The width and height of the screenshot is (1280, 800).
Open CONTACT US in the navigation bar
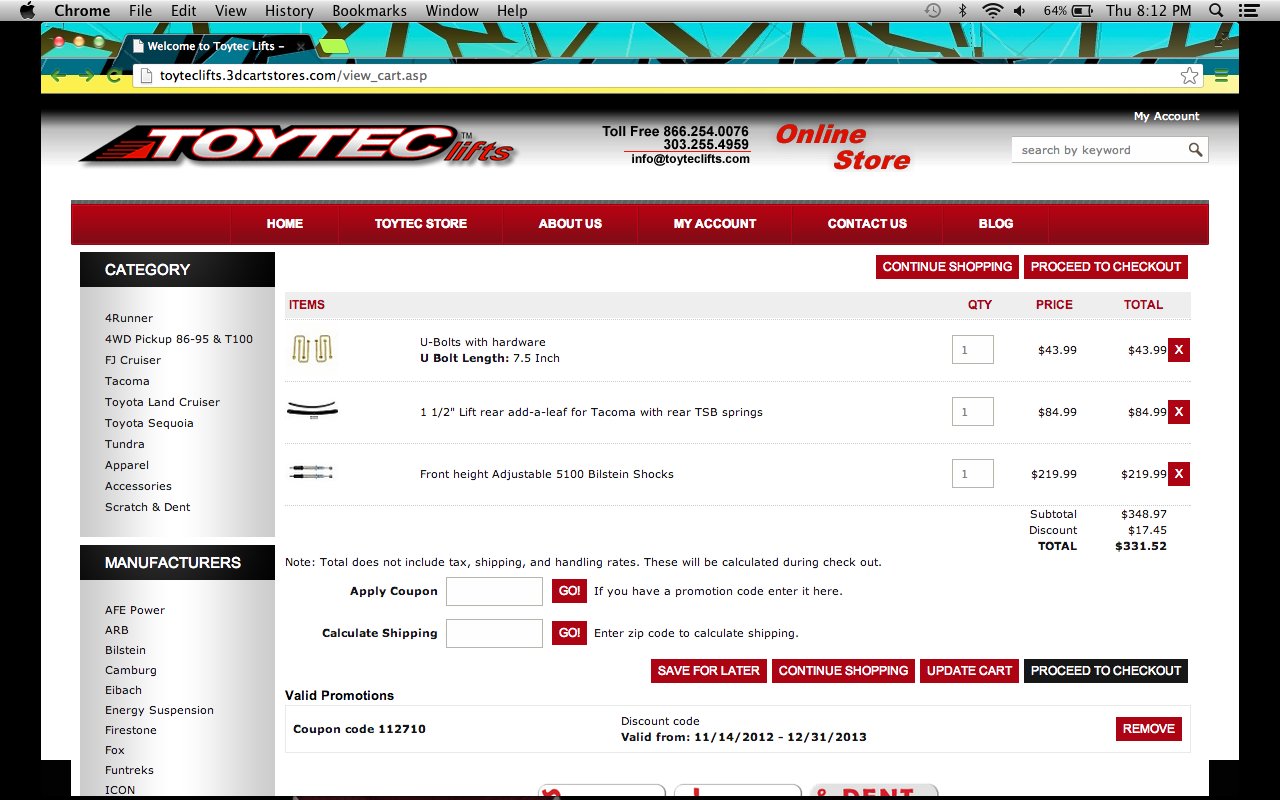(867, 224)
